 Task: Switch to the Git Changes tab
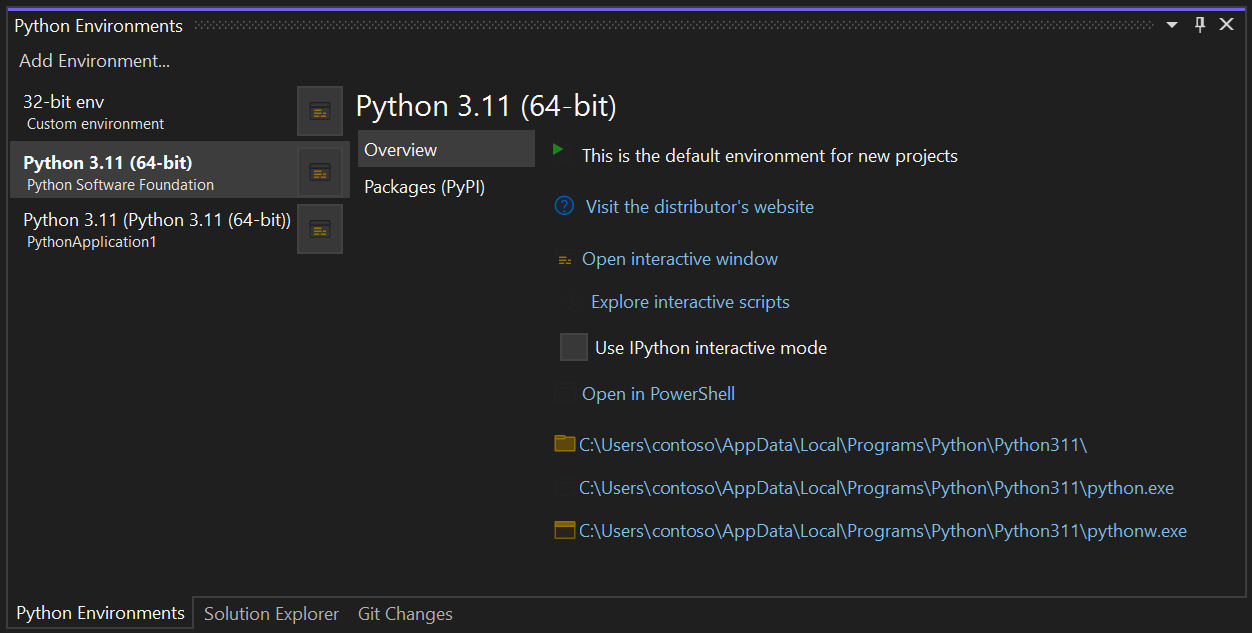(405, 614)
